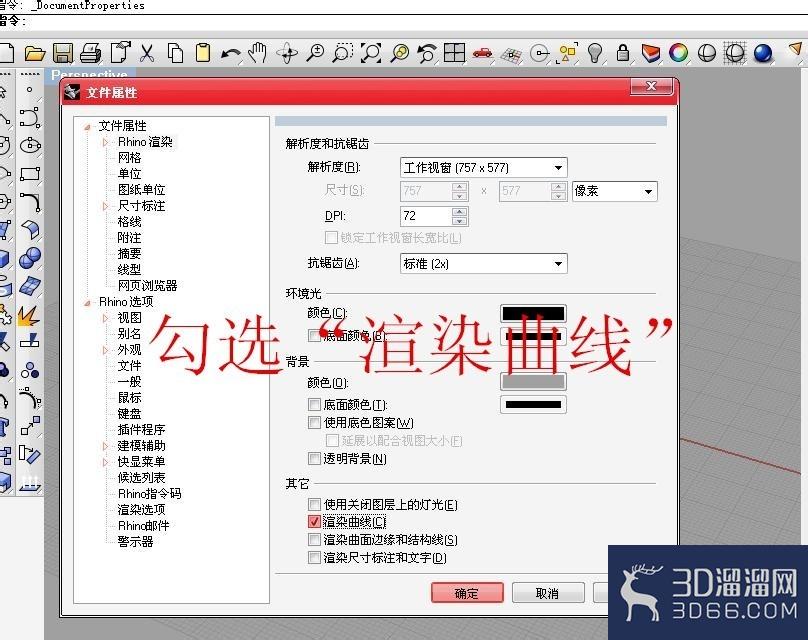This screenshot has width=808, height=640.
Task: Click the 取消 button
Action: [x=548, y=593]
